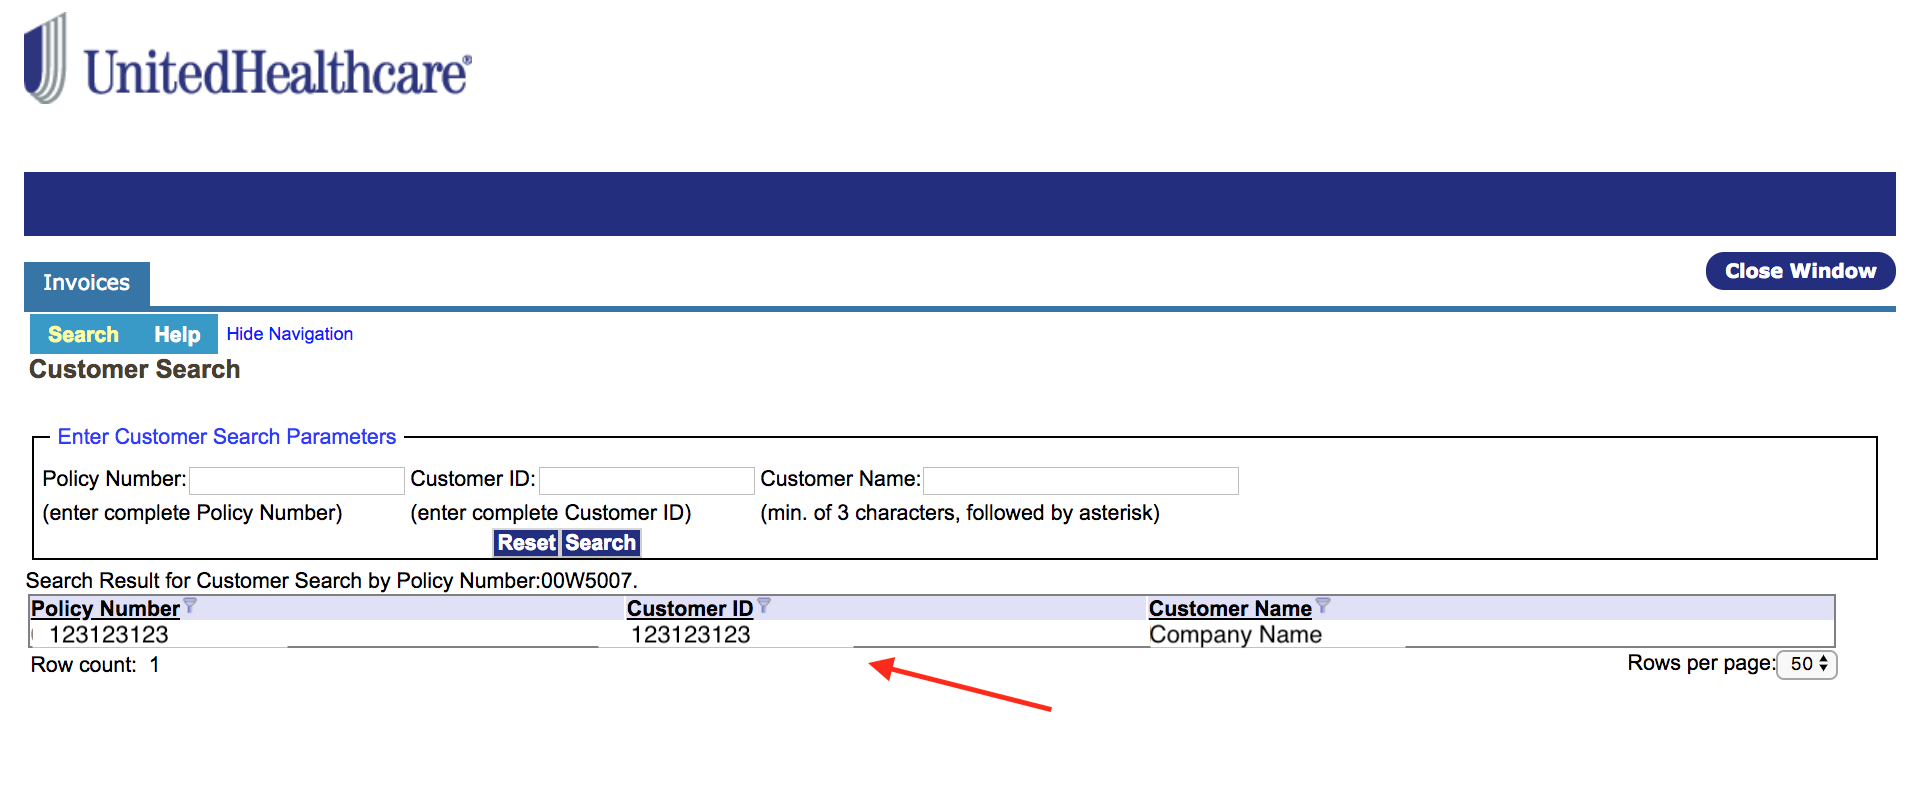Click into the Customer ID text box
Image resolution: width=1920 pixels, height=788 pixels.
pyautogui.click(x=646, y=480)
